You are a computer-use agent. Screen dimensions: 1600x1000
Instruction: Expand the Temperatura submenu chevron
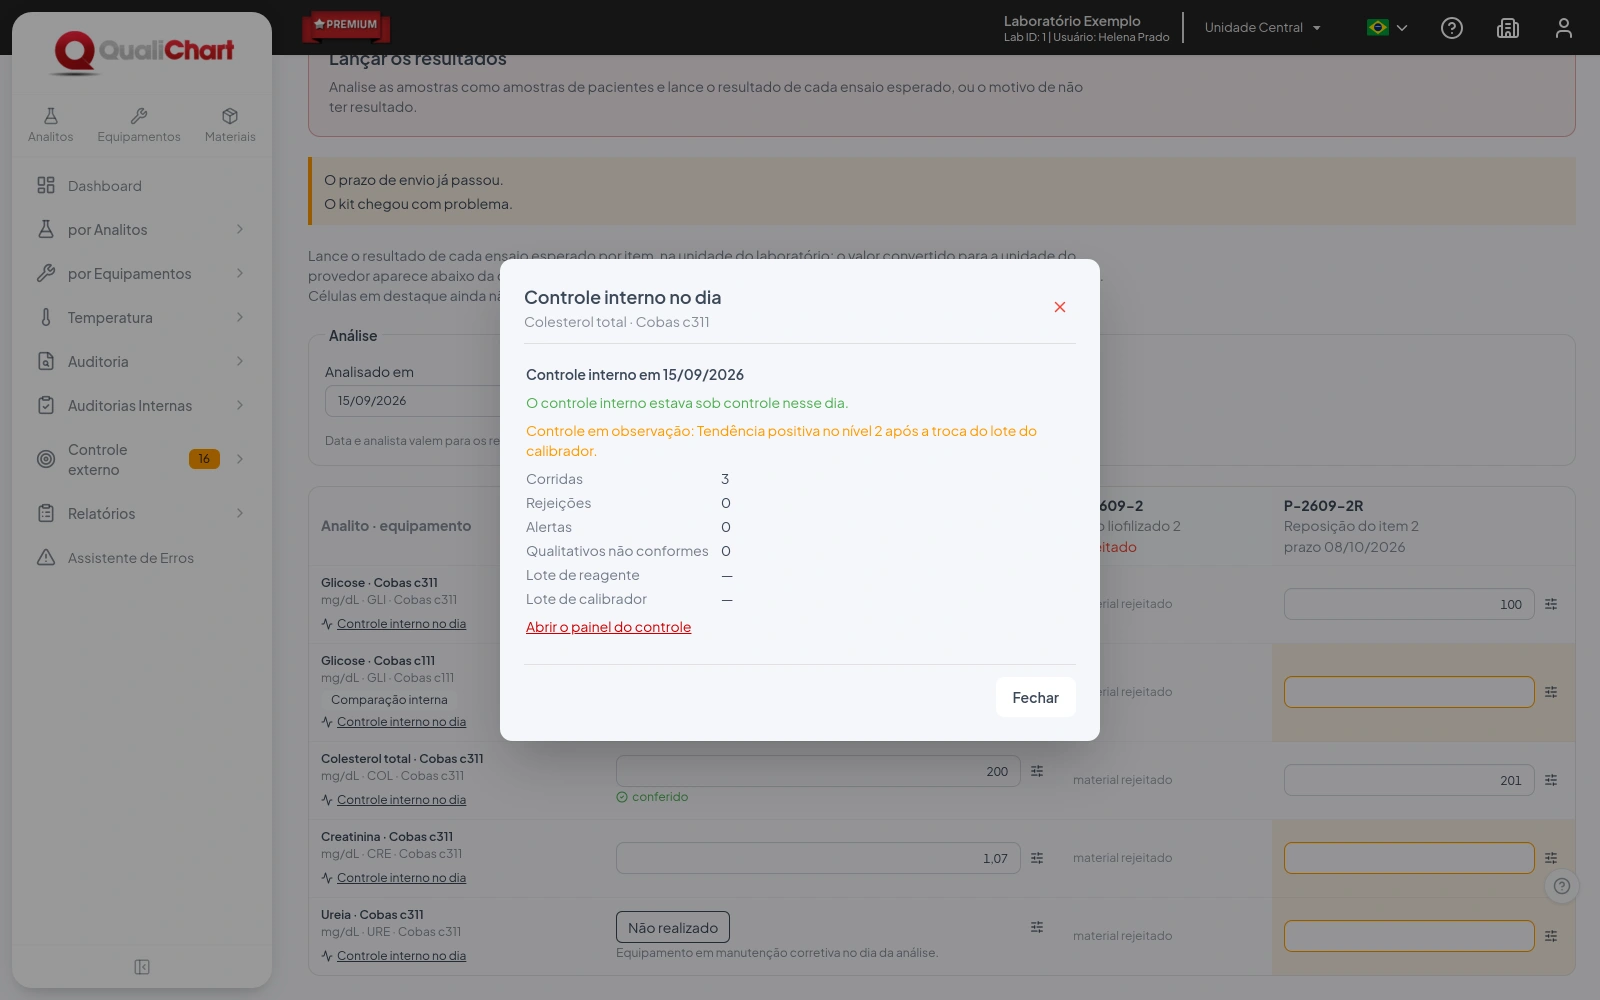coord(240,318)
